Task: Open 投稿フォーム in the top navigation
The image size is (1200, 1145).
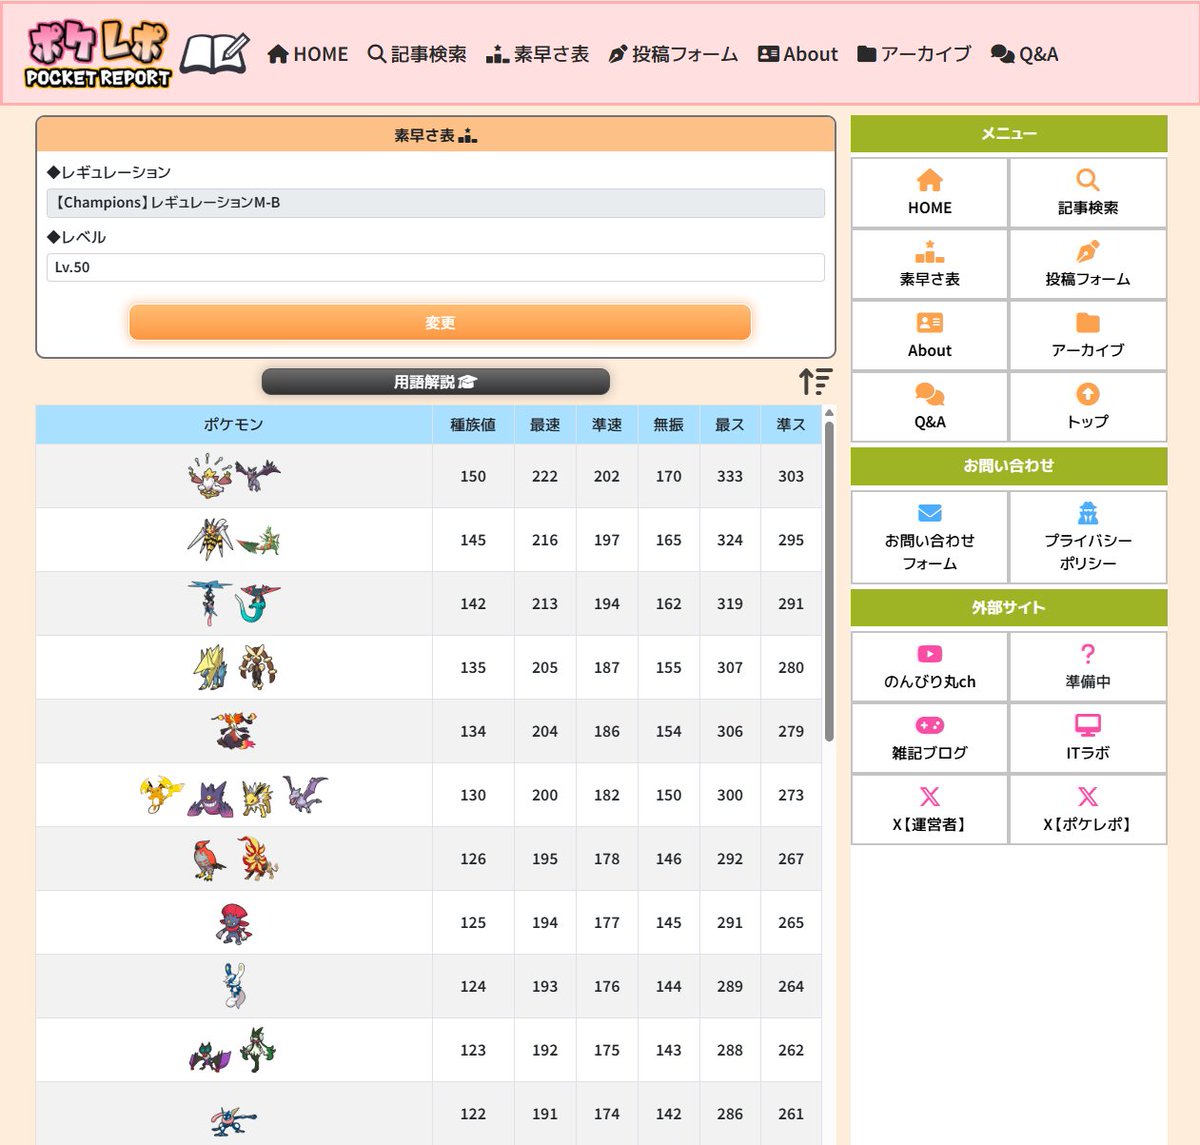Action: tap(673, 54)
